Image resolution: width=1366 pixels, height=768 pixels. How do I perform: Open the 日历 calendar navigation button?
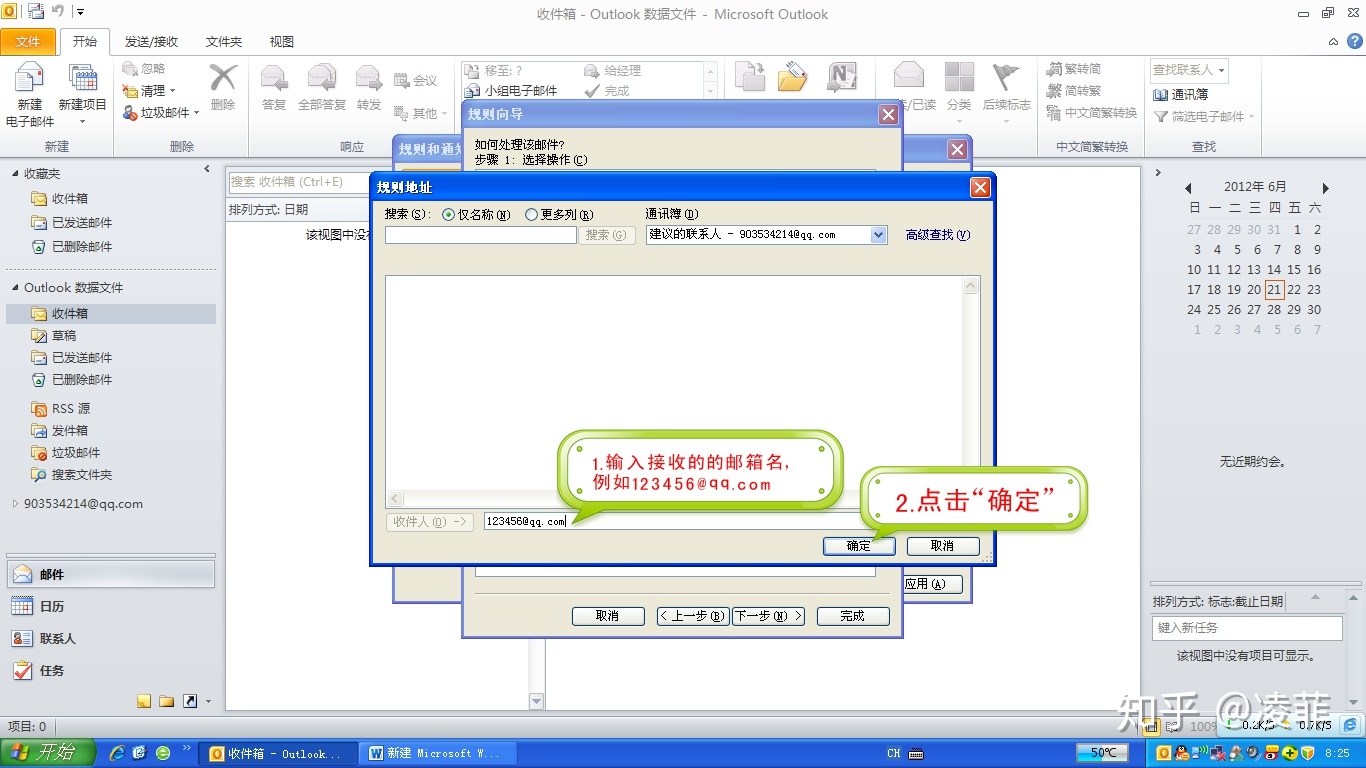[110, 606]
